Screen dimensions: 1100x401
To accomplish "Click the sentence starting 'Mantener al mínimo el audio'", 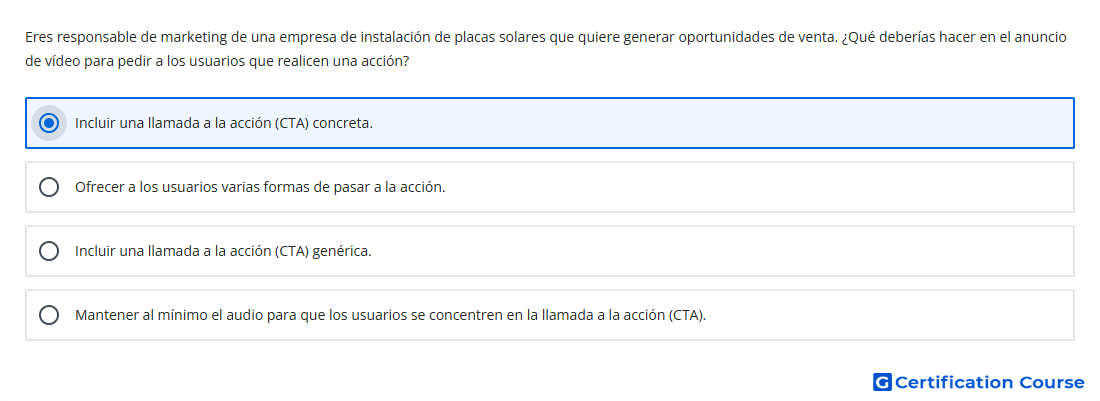I will pos(390,315).
